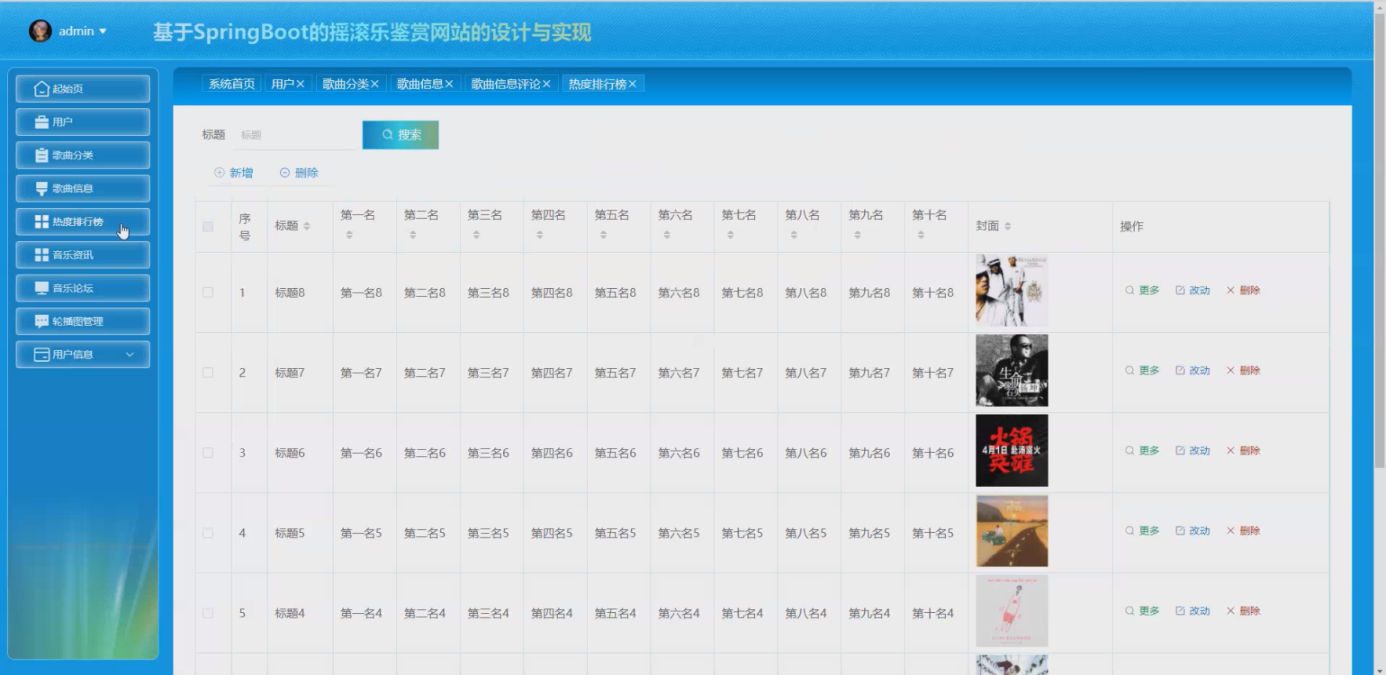This screenshot has height=675, width=1386.
Task: Open the cover thumbnail for 标题6
Action: tap(1012, 451)
